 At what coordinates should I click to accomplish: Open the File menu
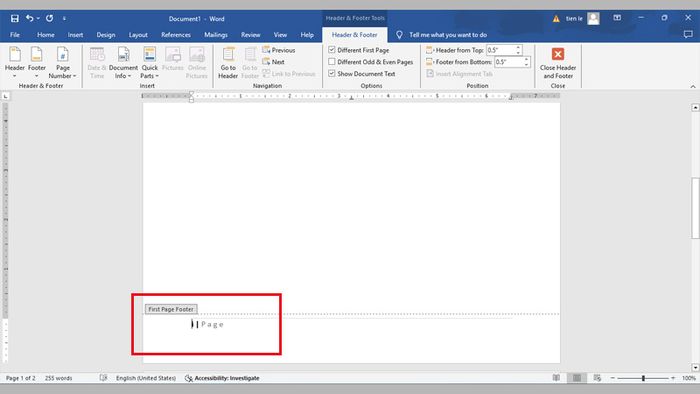[x=15, y=35]
